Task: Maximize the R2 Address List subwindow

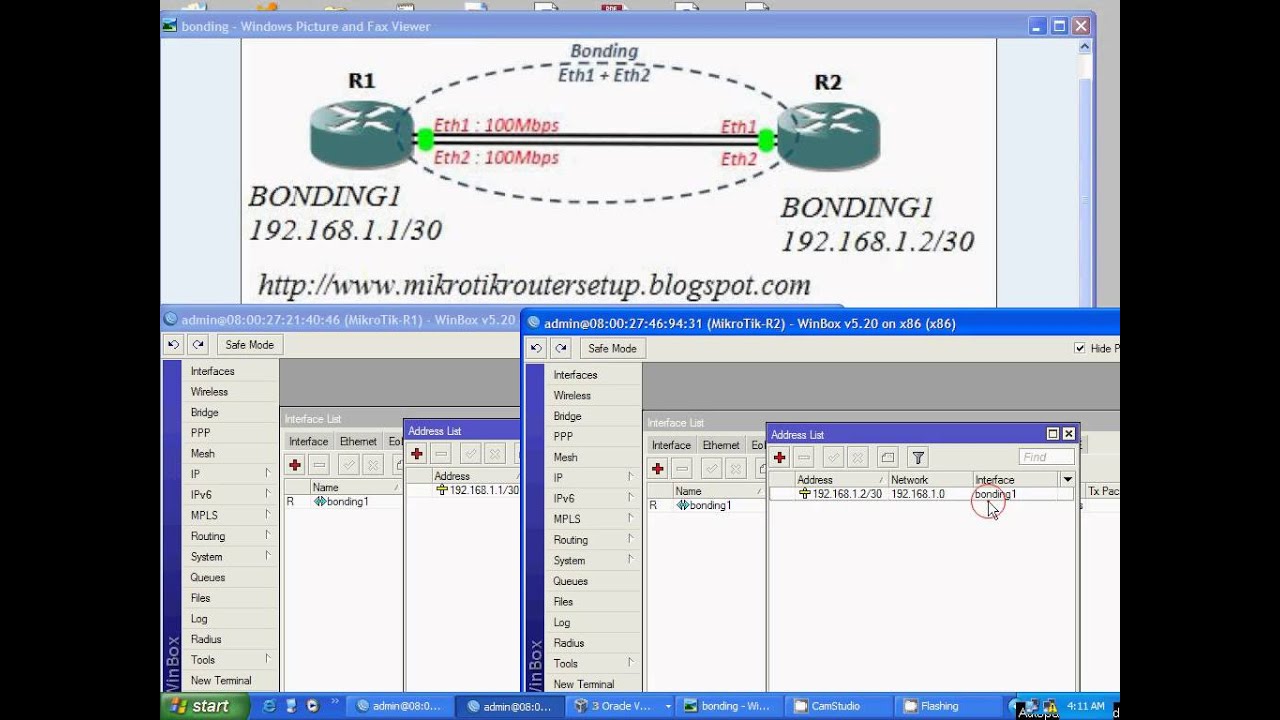Action: coord(1052,434)
